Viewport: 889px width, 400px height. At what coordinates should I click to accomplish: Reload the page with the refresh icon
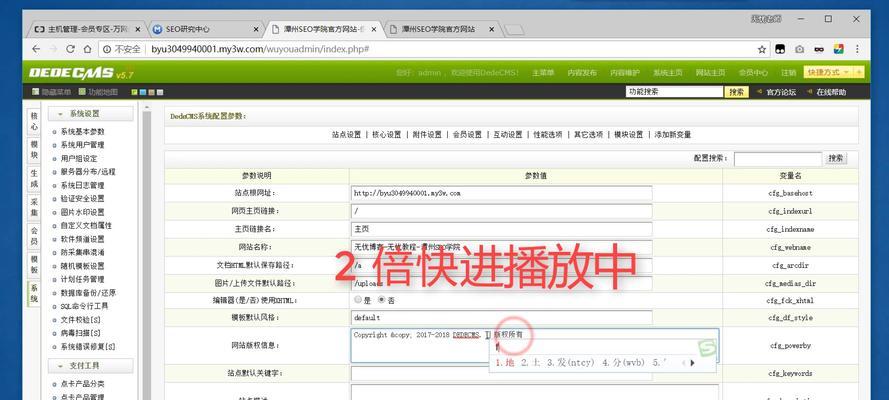tap(70, 49)
